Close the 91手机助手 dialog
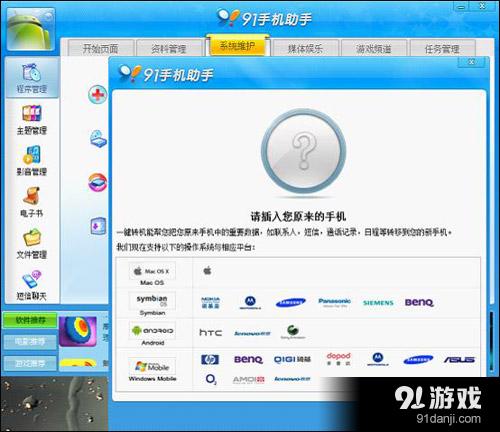Screen dimensions: 500x432 click(472, 62)
